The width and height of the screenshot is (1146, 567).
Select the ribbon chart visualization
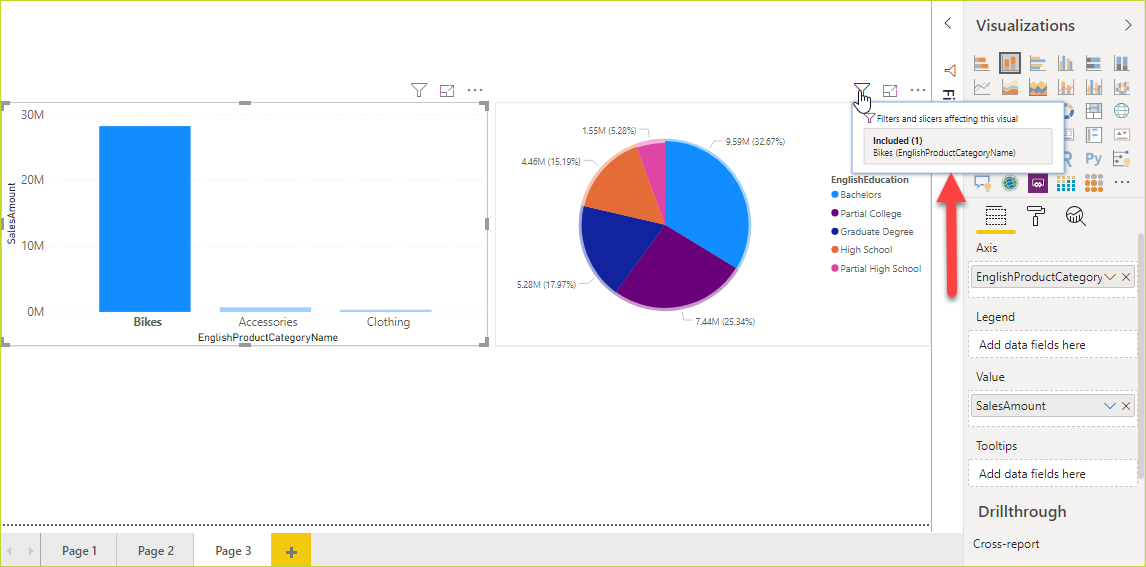click(x=1121, y=87)
